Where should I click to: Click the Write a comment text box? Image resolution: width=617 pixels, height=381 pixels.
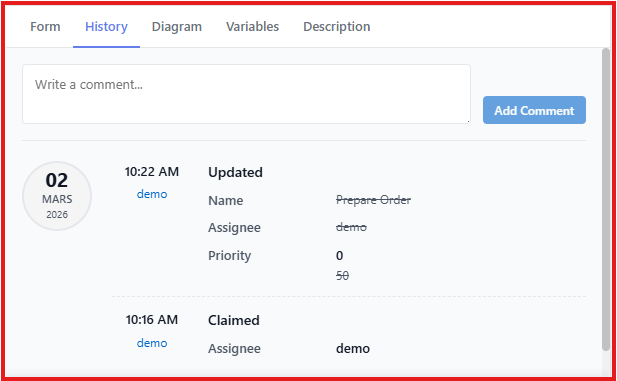(x=246, y=94)
